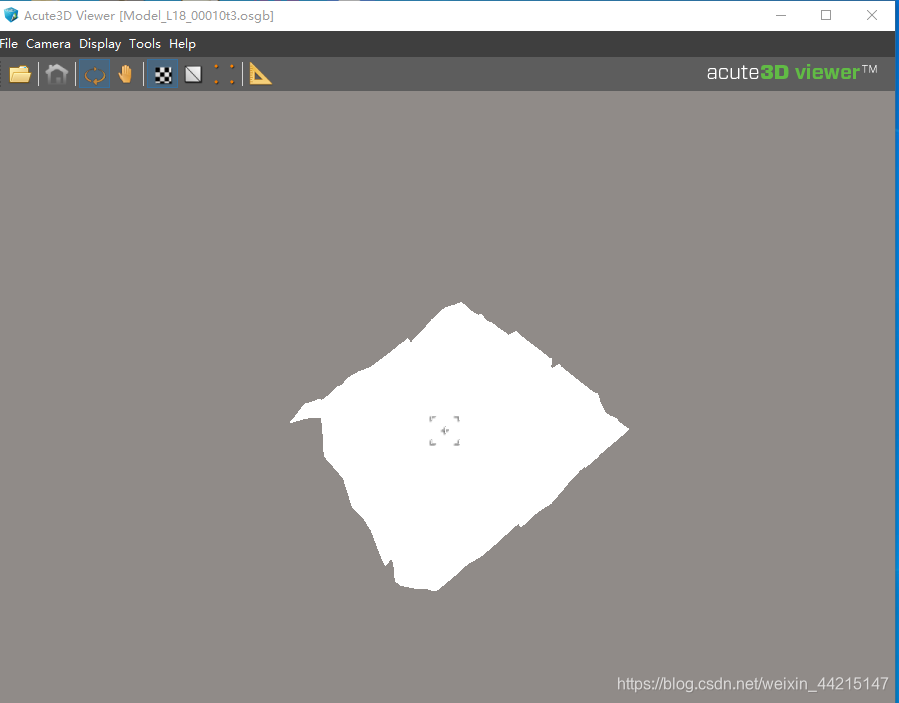Open the Camera menu
The width and height of the screenshot is (899, 703).
48,44
